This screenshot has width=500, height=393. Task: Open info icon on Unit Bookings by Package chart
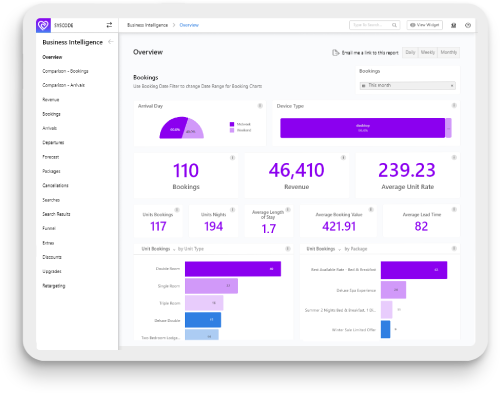coord(454,249)
